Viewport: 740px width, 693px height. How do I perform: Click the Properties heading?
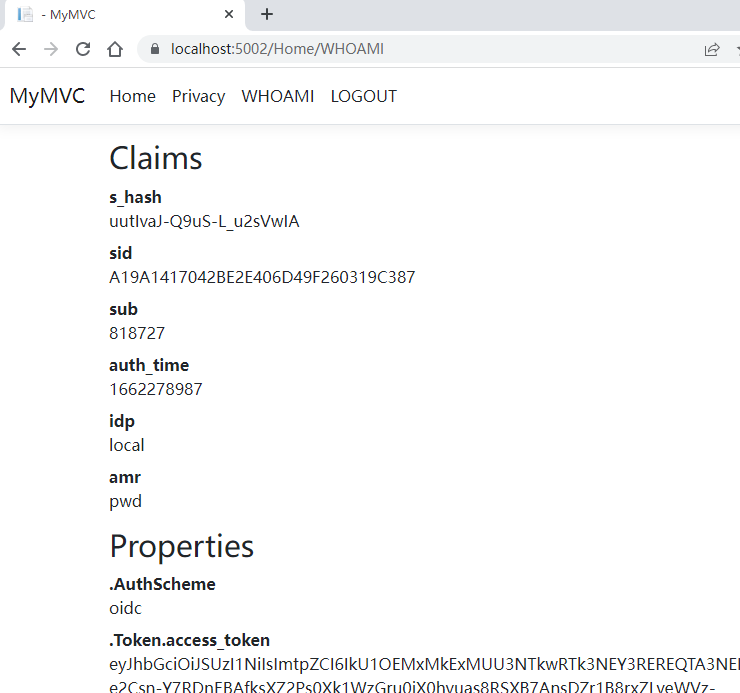(181, 546)
